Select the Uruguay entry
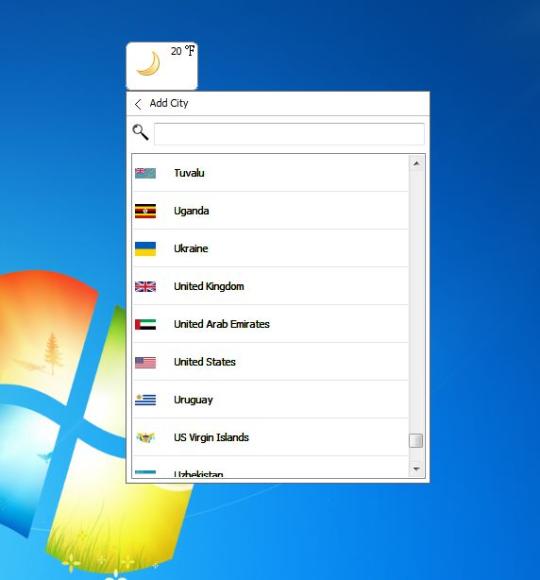This screenshot has width=540, height=580. (270, 399)
